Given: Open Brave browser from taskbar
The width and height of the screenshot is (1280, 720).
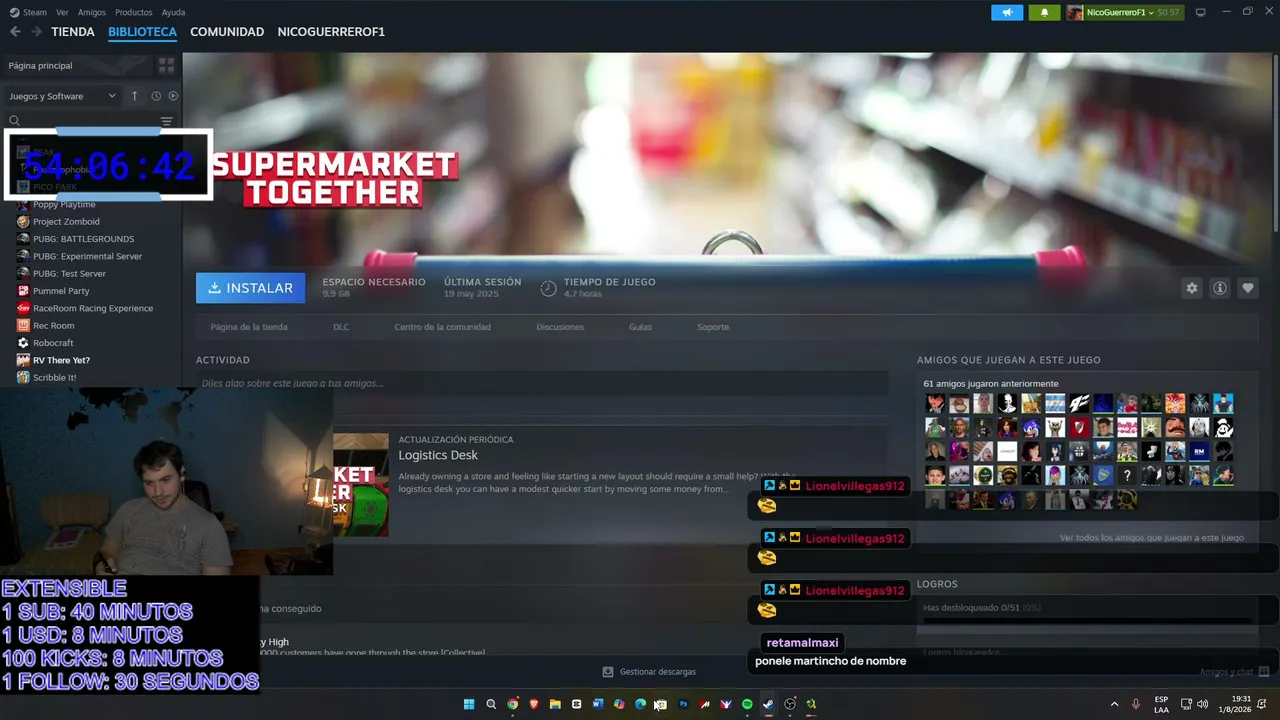Looking at the screenshot, I should pos(534,704).
